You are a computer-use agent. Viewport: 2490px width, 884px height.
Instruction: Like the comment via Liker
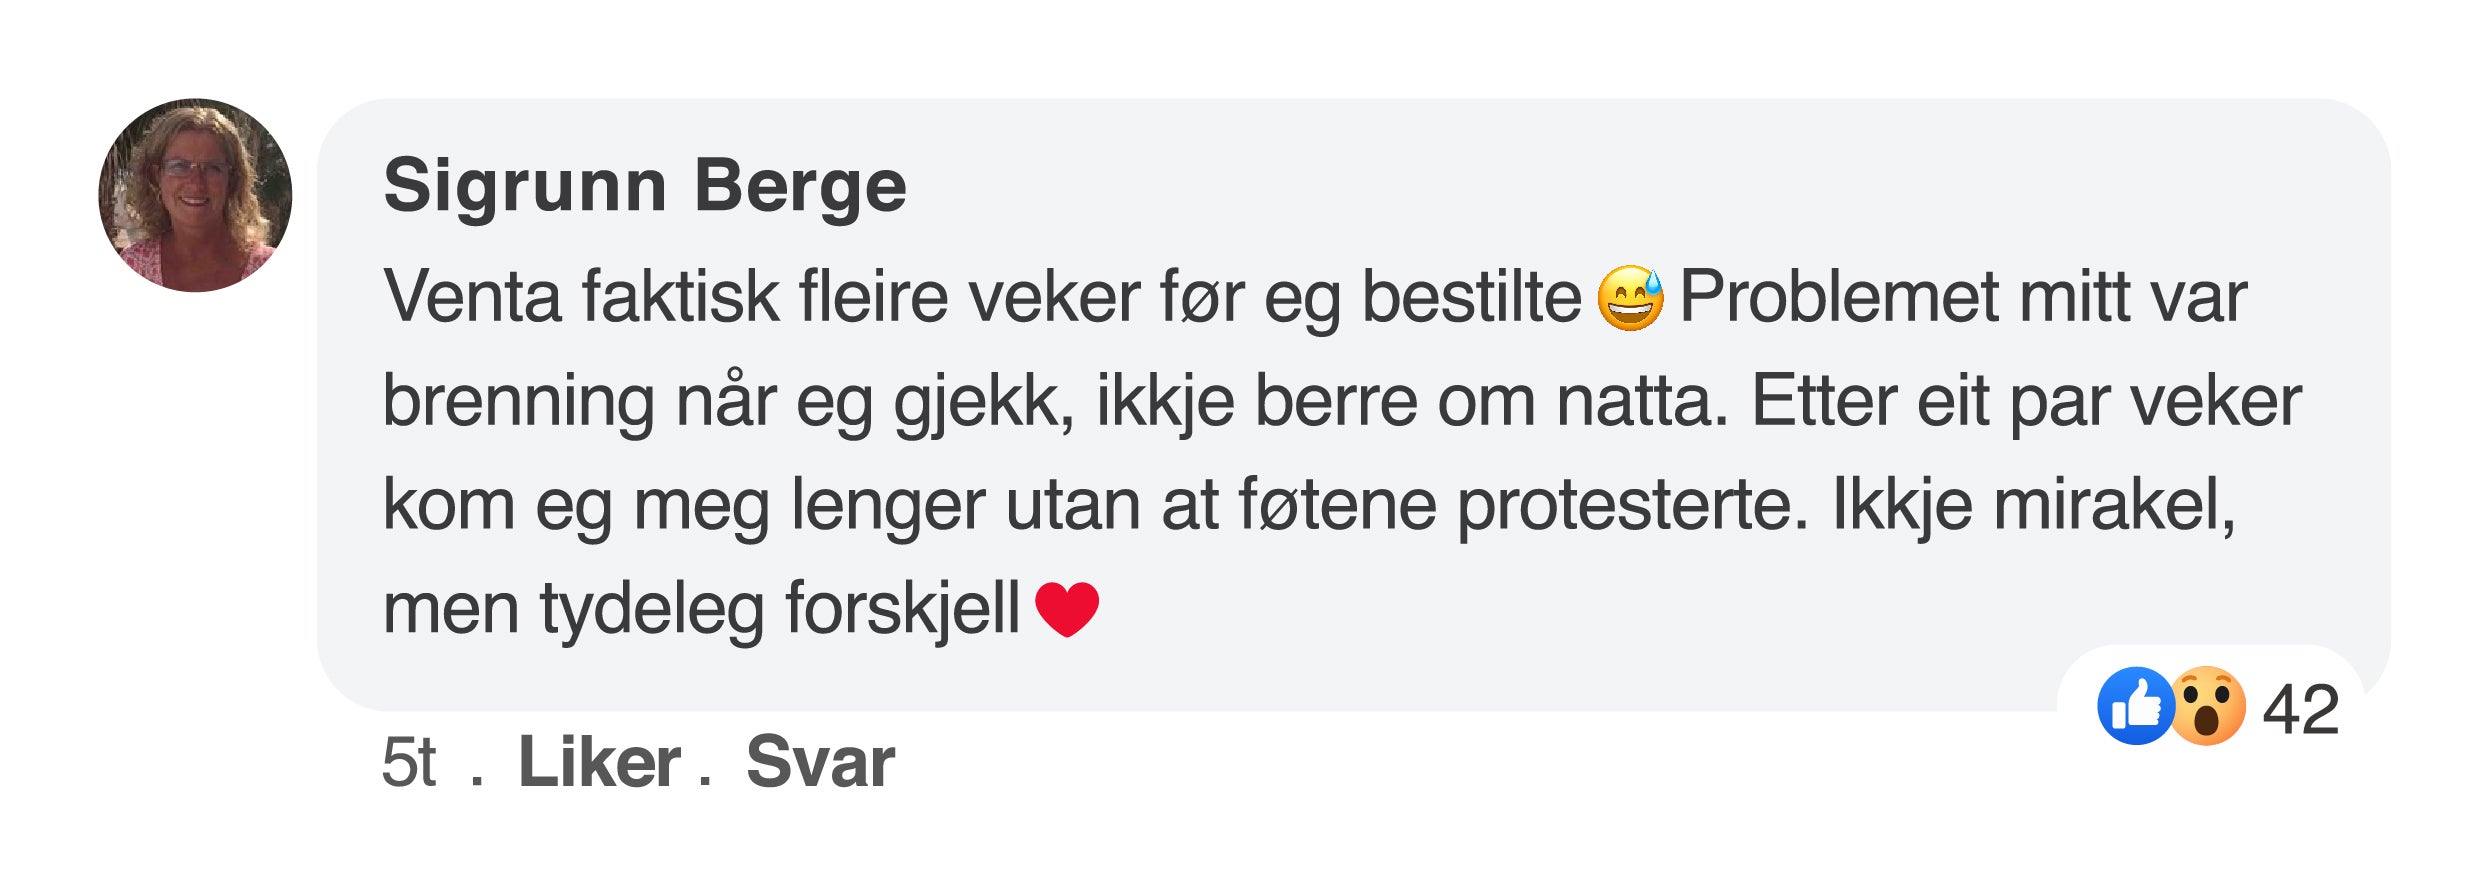click(599, 763)
